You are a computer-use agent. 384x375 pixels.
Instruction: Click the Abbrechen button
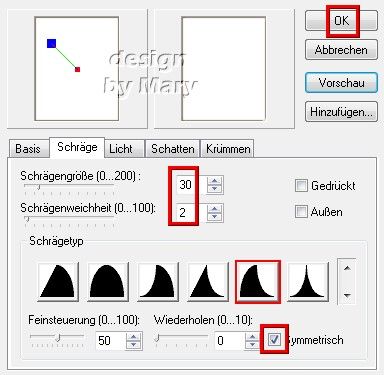click(x=341, y=50)
